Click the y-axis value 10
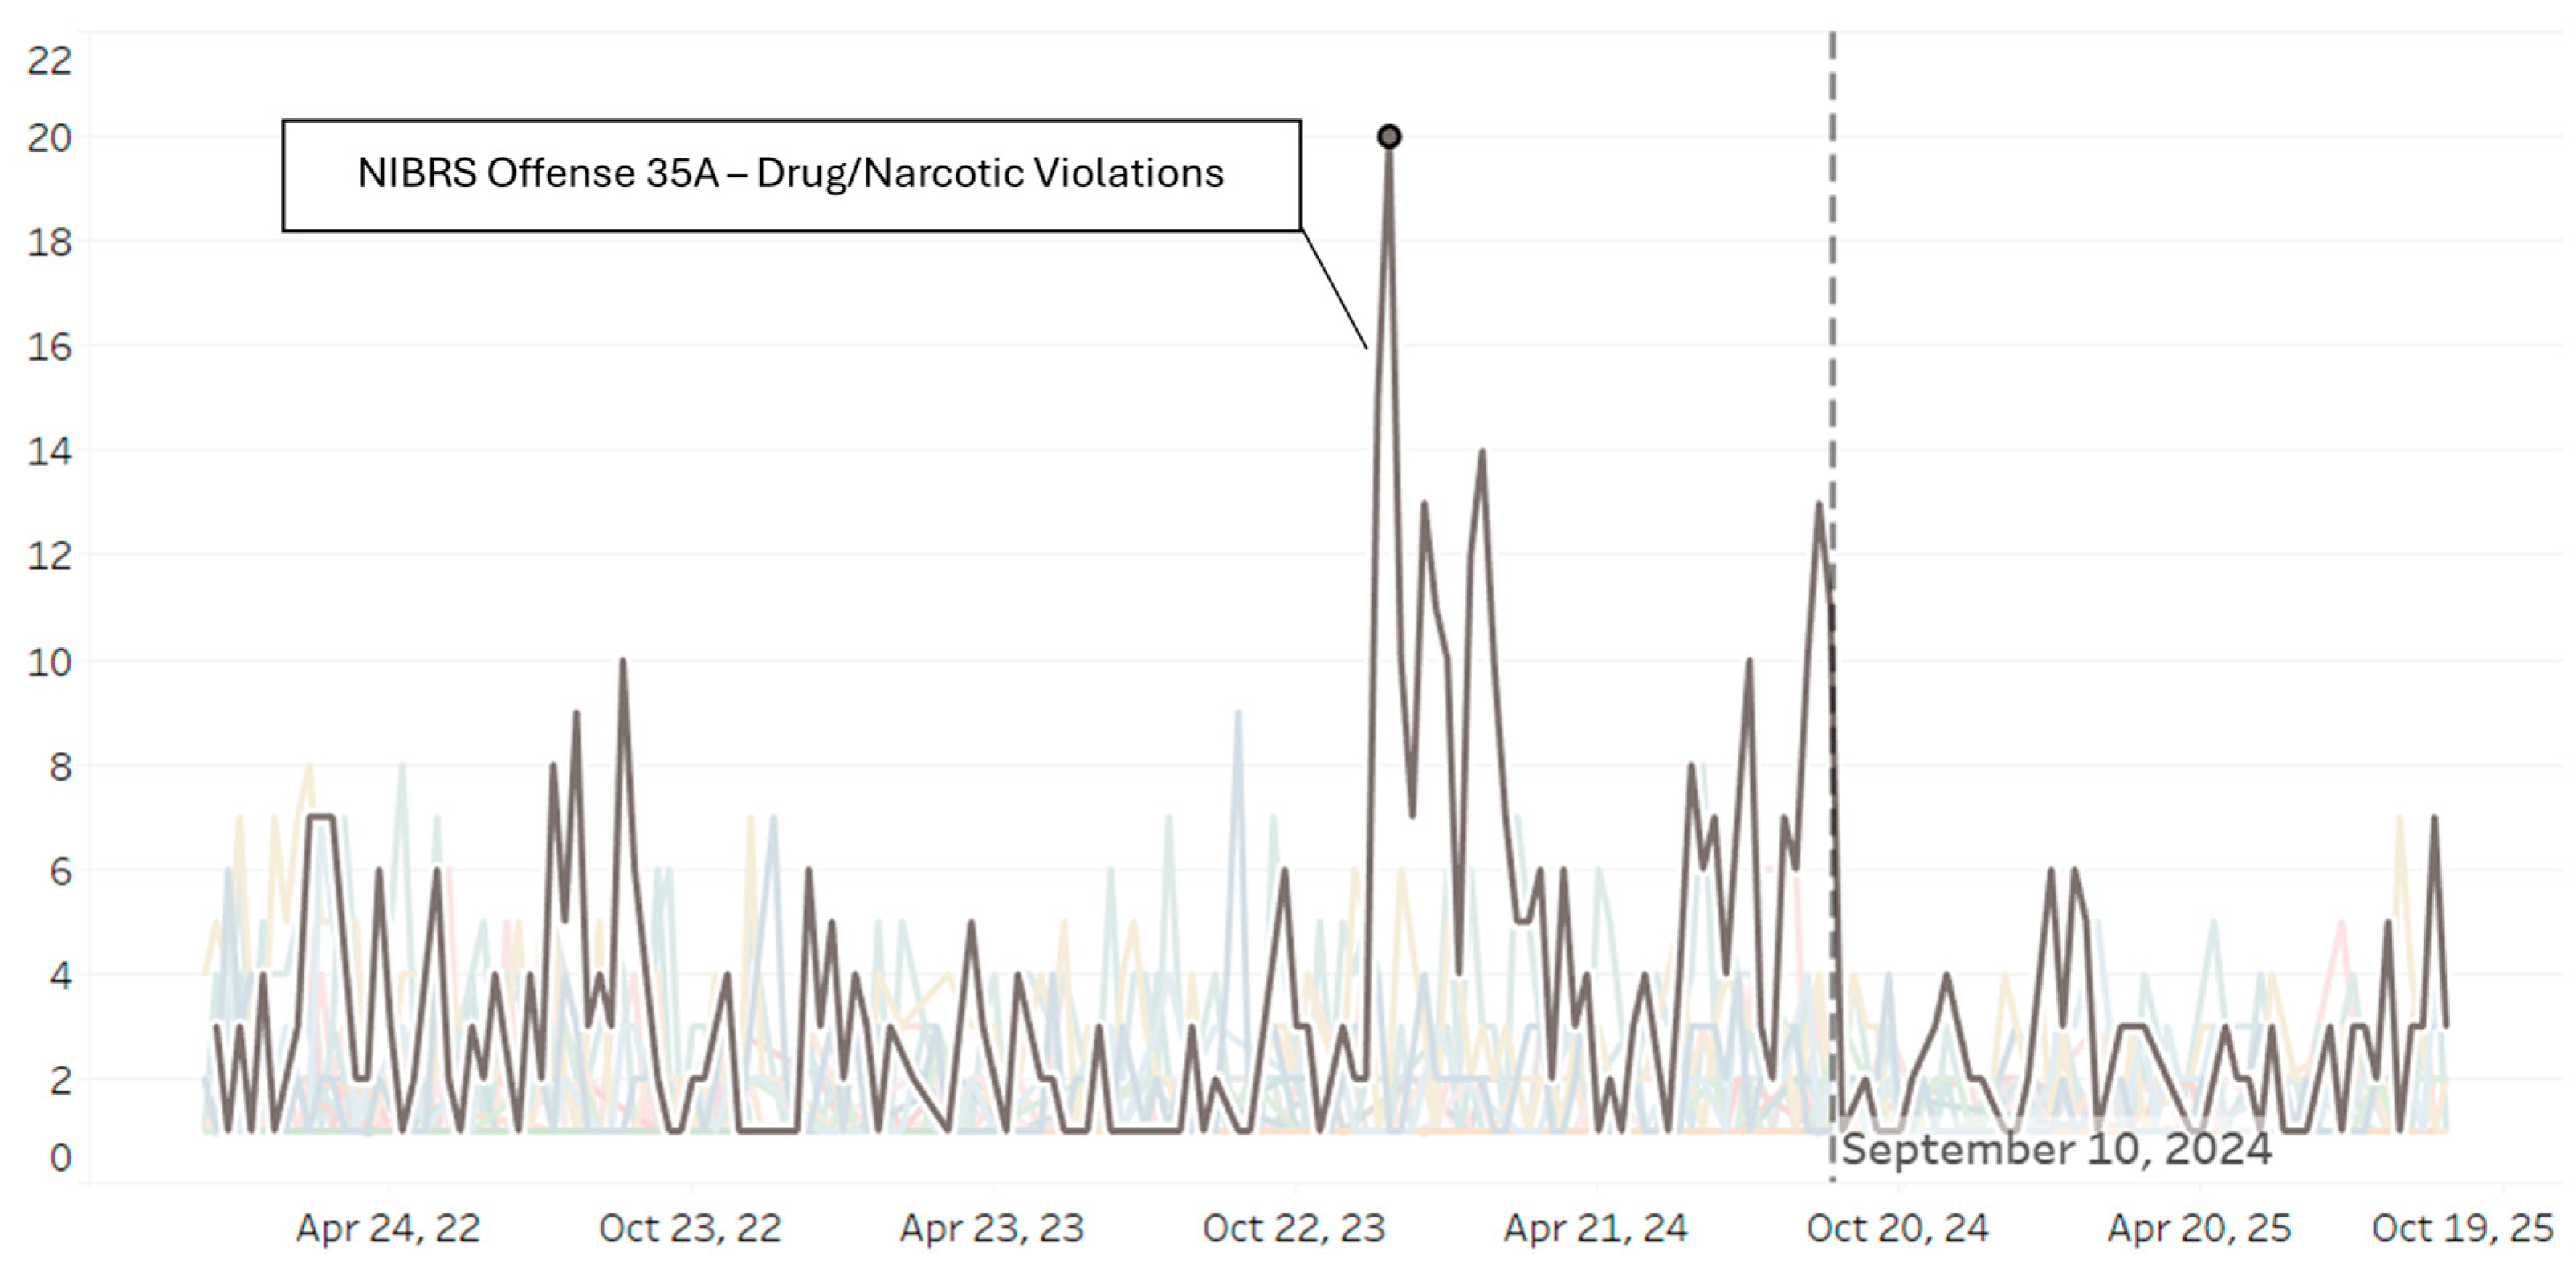2576x1276 pixels. [x=49, y=661]
